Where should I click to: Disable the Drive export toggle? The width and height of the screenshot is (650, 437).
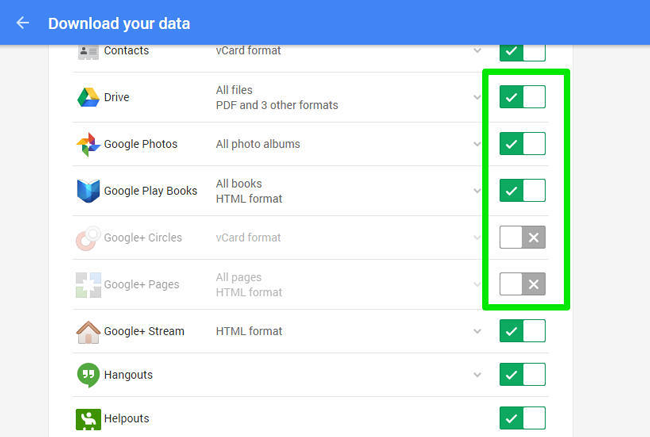(x=522, y=97)
